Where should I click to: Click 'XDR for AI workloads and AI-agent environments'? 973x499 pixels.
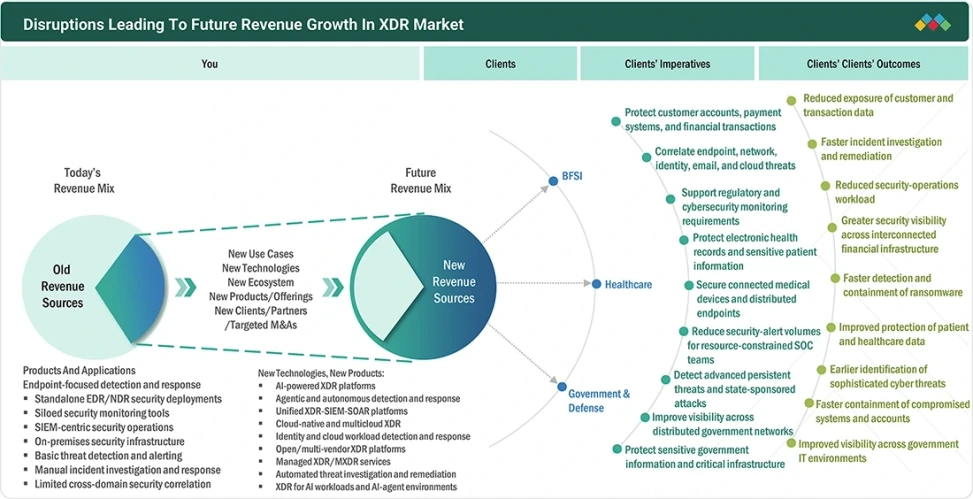366,487
